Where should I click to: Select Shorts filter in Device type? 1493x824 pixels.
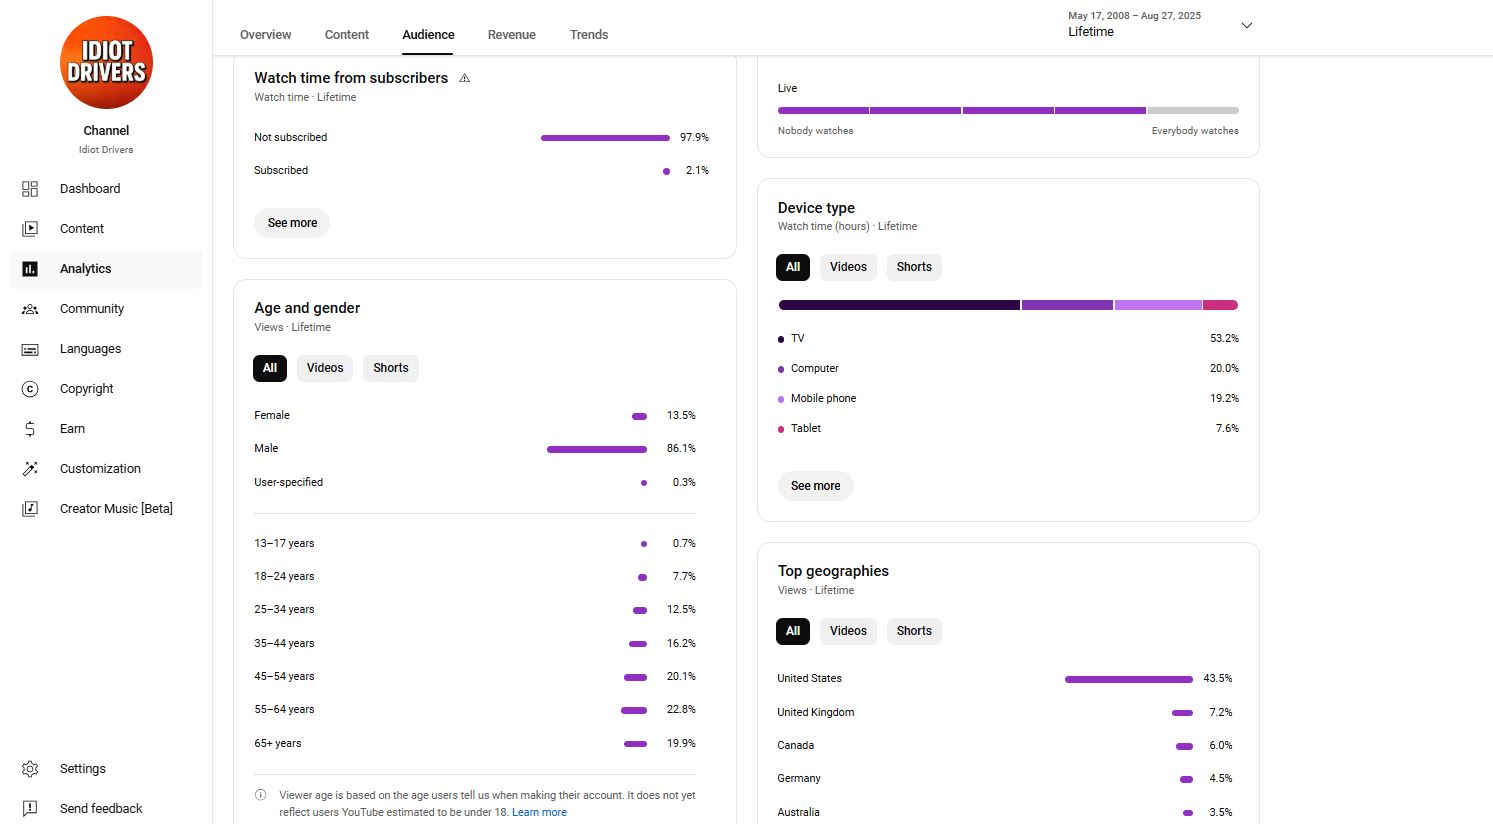coord(913,267)
